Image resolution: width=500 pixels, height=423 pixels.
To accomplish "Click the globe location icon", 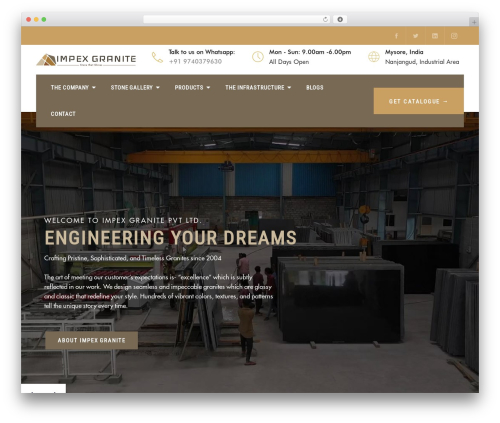I will click(x=374, y=57).
